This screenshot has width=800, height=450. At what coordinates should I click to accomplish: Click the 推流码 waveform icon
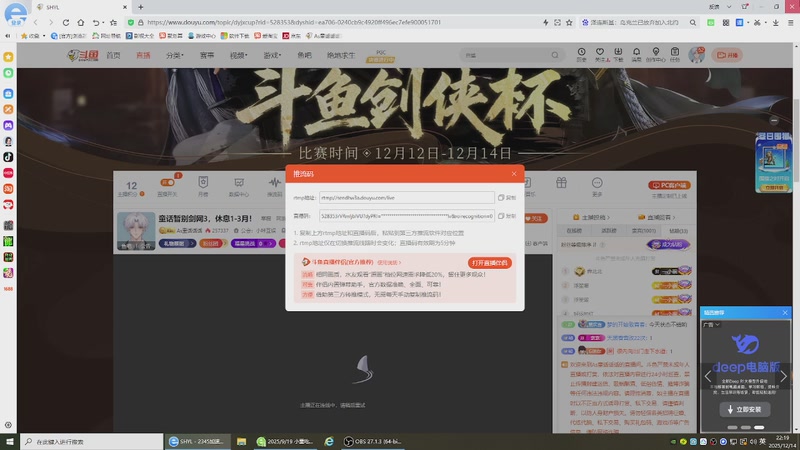coord(274,187)
